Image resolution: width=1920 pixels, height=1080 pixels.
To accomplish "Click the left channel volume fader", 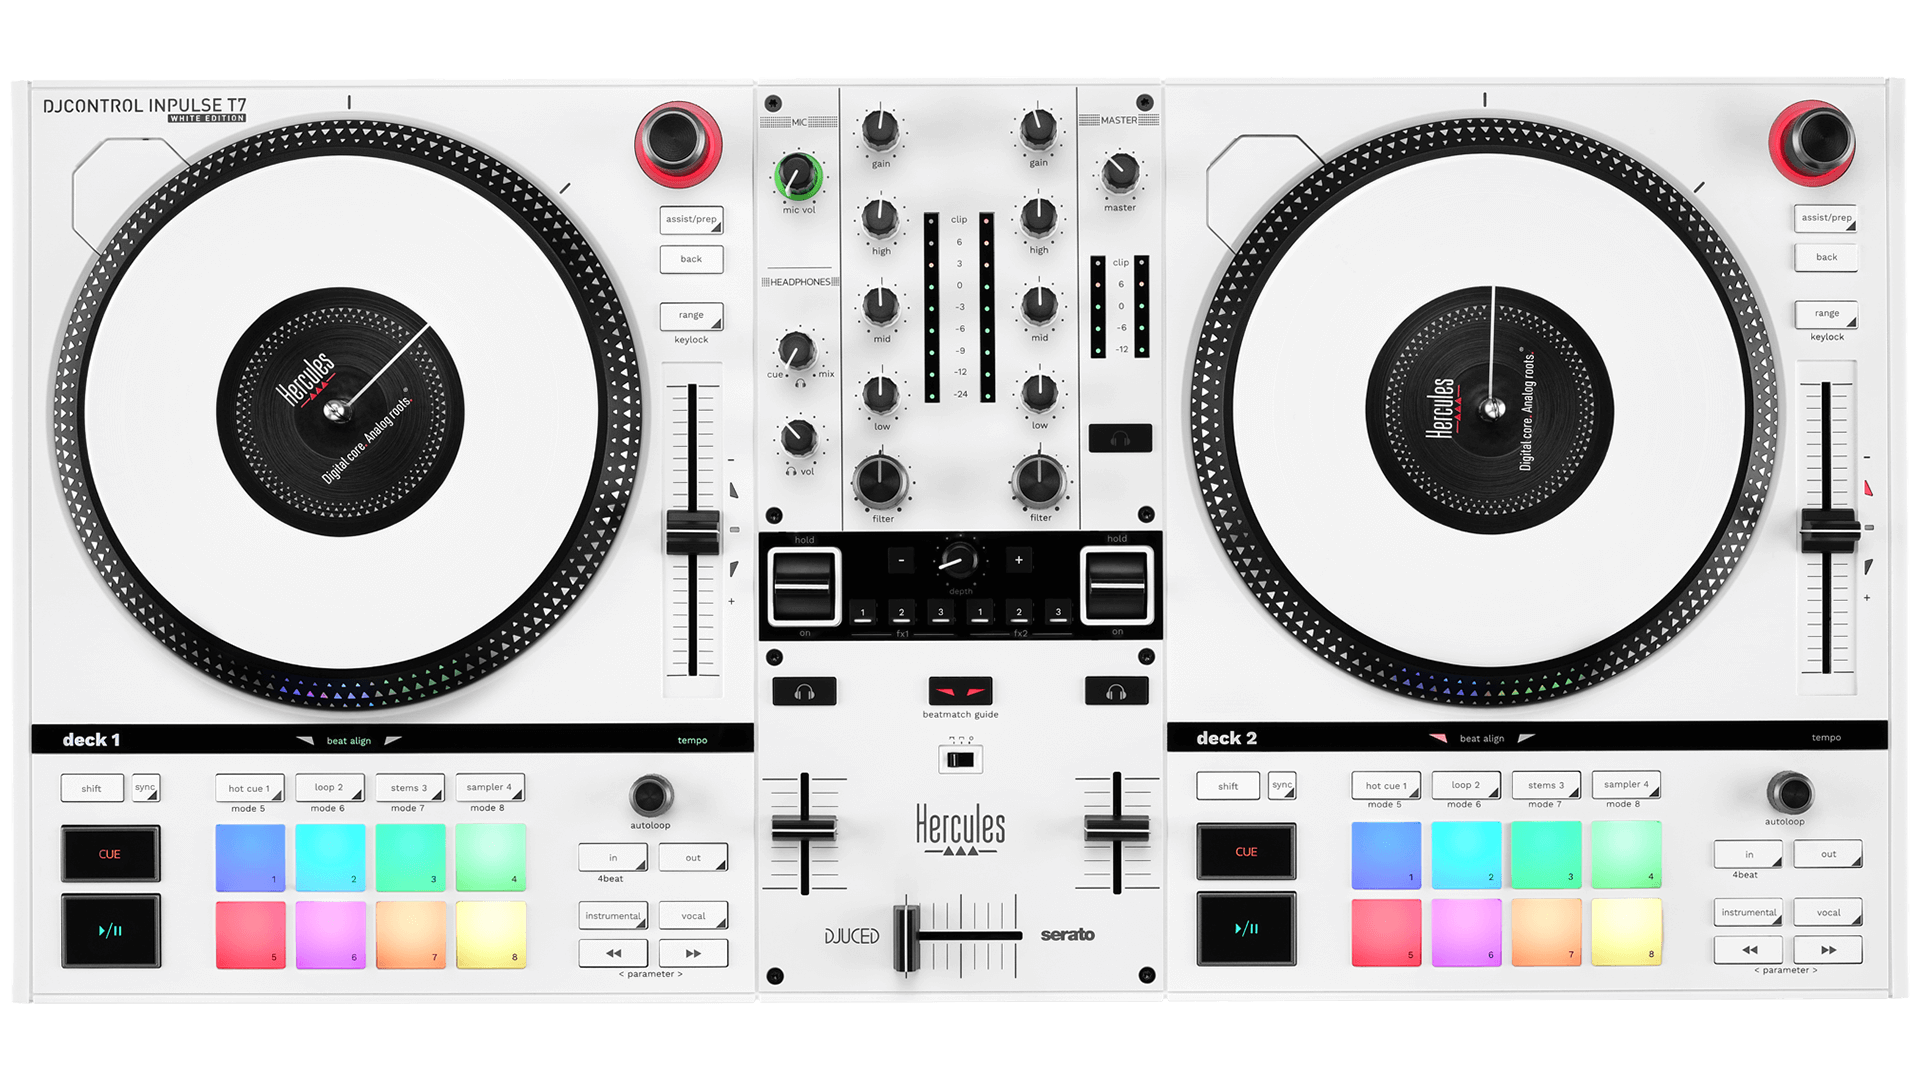I will (x=804, y=828).
